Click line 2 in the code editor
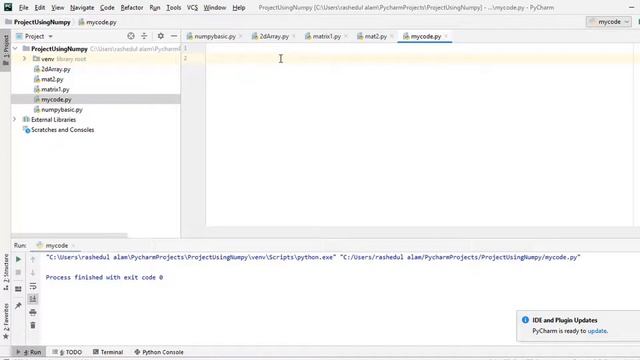Screen dimensions: 640x360 (x=420, y=58)
